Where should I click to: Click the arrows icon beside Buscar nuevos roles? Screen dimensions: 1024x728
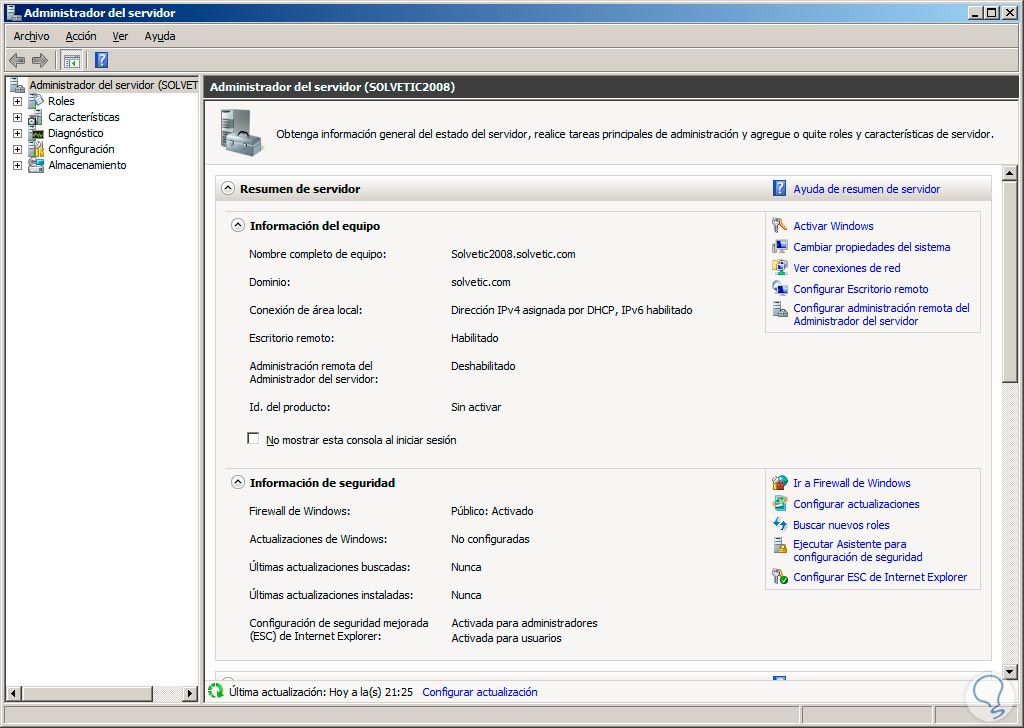tap(779, 524)
